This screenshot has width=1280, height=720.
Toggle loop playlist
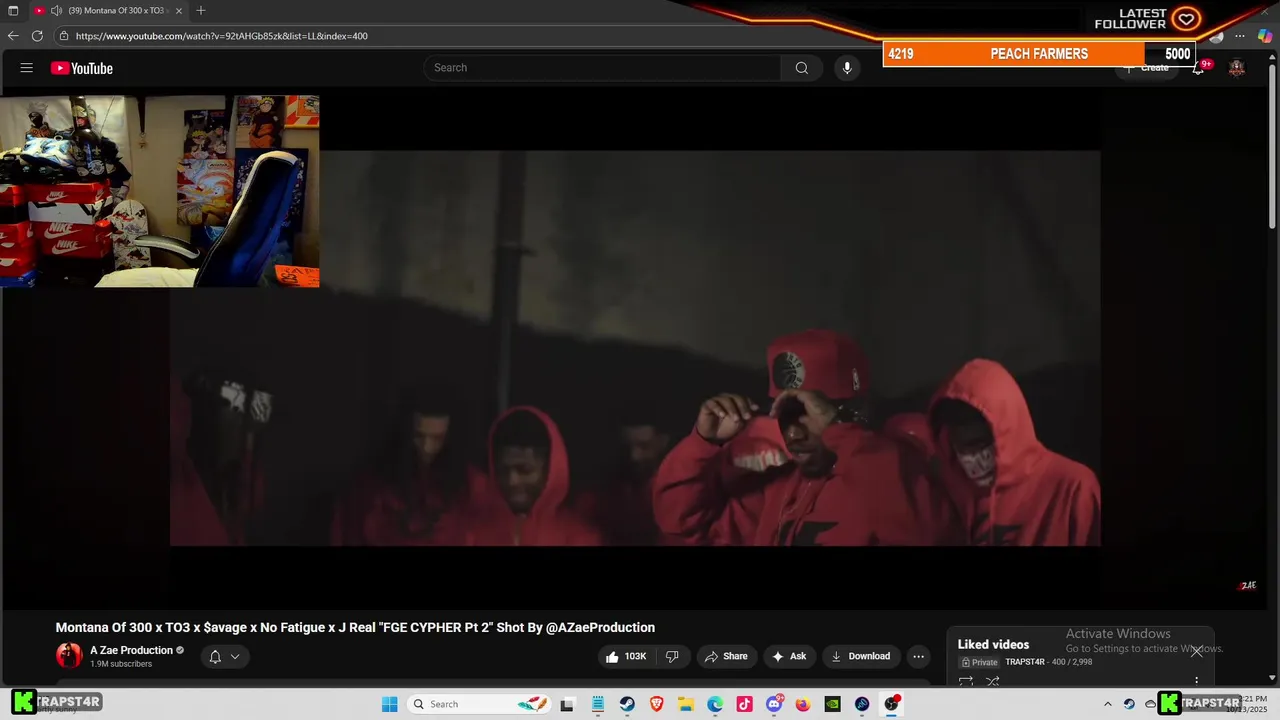966,682
